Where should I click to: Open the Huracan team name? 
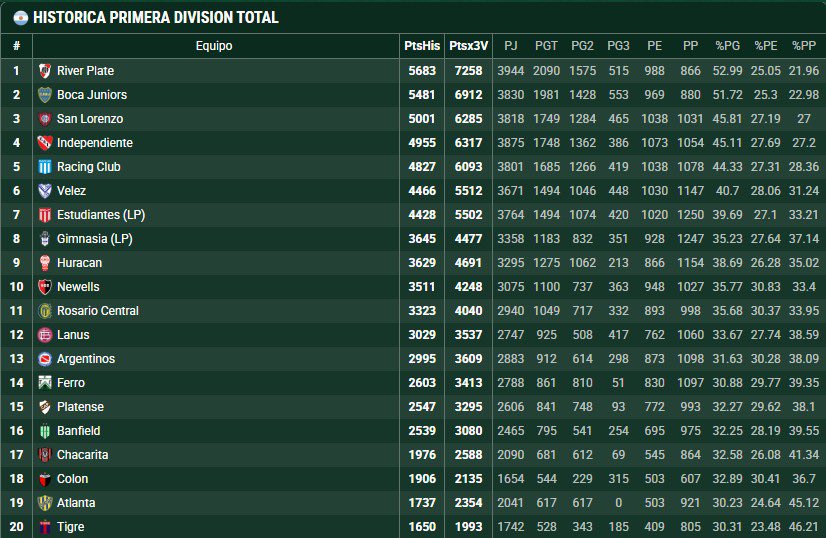pos(80,262)
